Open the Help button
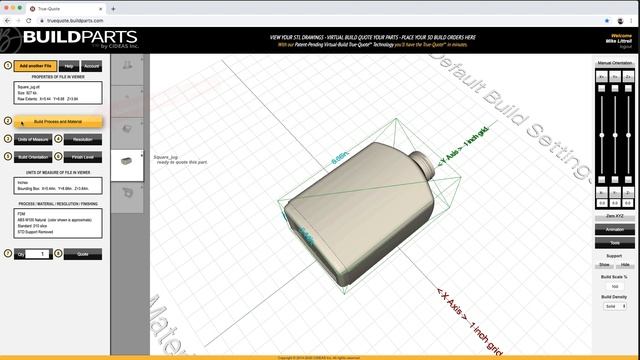The width and height of the screenshot is (640, 360). tap(69, 66)
